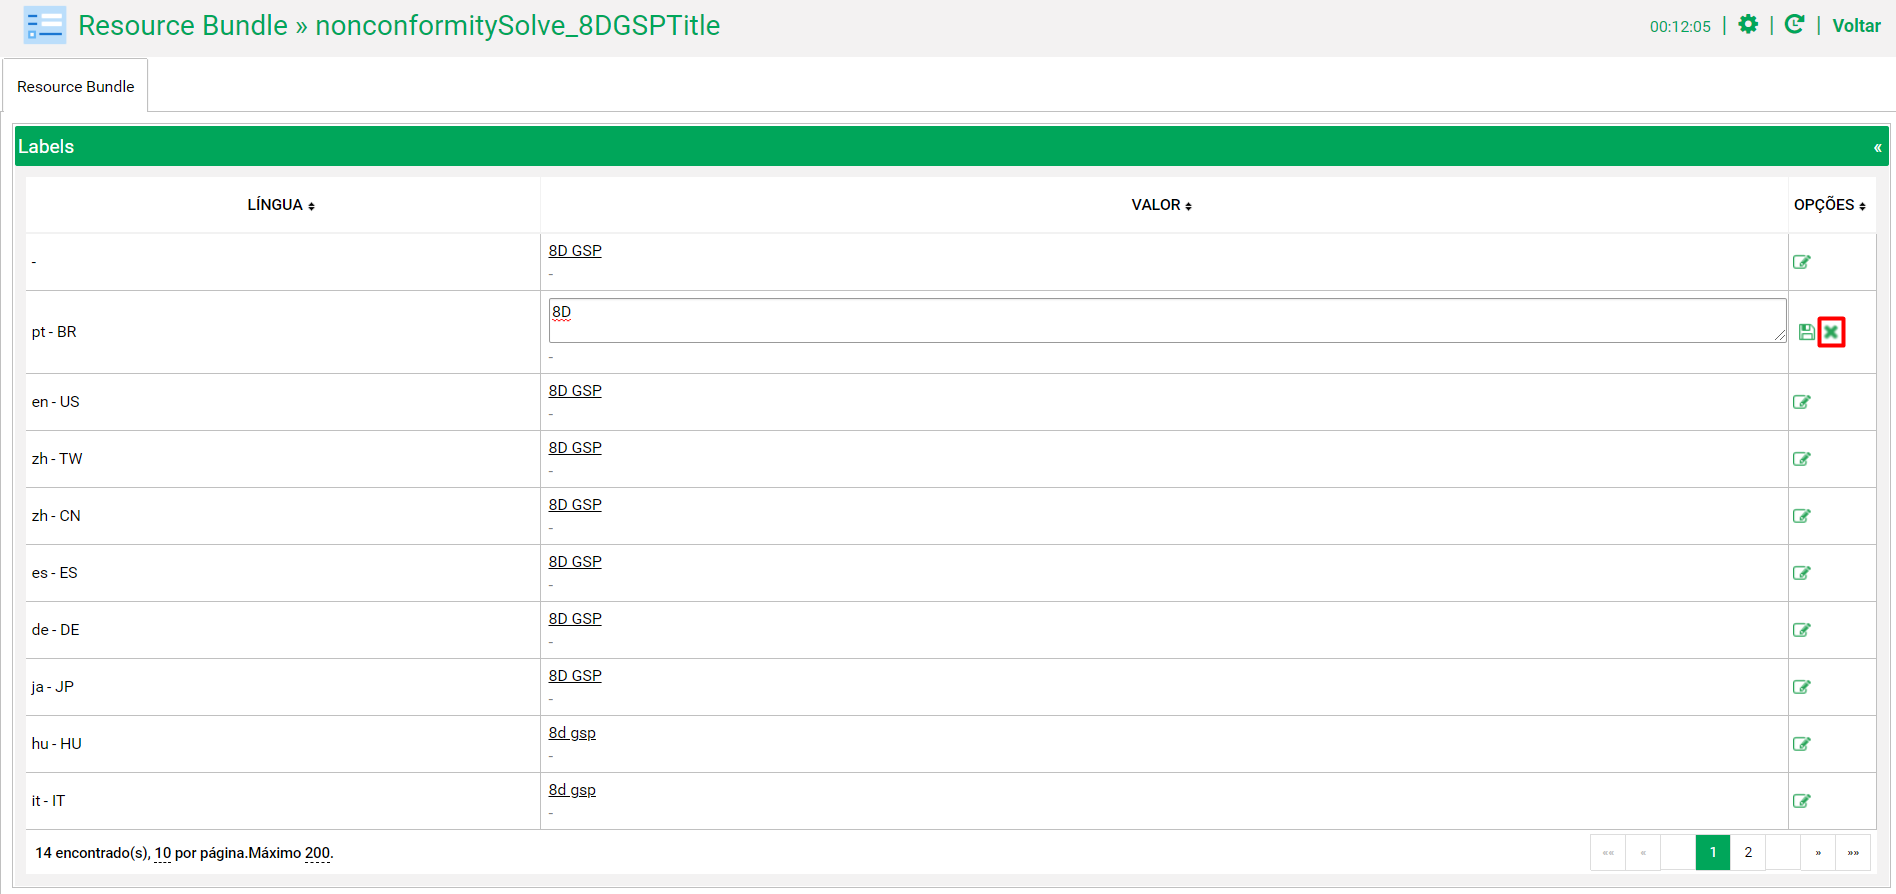Image resolution: width=1896 pixels, height=894 pixels.
Task: Sort by OPÇÕES column
Action: click(x=1830, y=205)
